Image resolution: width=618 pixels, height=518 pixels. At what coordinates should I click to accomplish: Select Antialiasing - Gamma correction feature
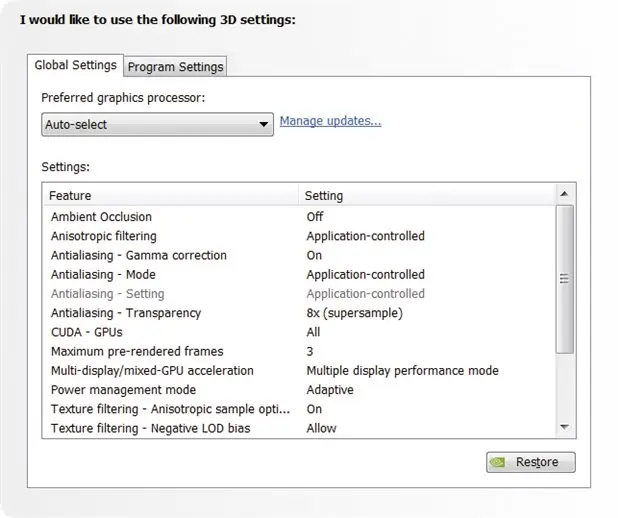pos(139,255)
